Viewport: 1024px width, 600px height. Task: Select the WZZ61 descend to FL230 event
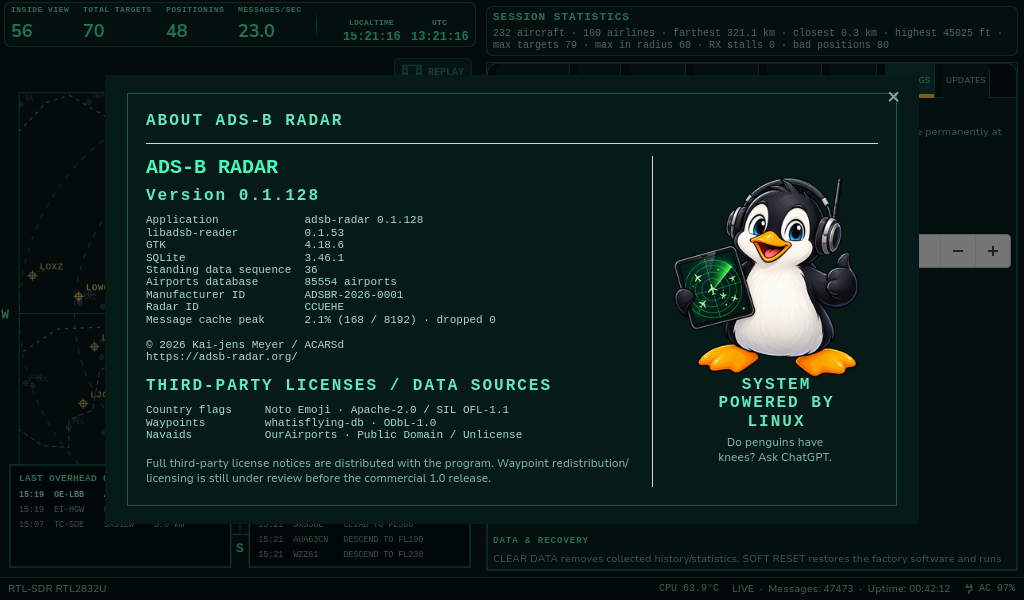tap(340, 555)
